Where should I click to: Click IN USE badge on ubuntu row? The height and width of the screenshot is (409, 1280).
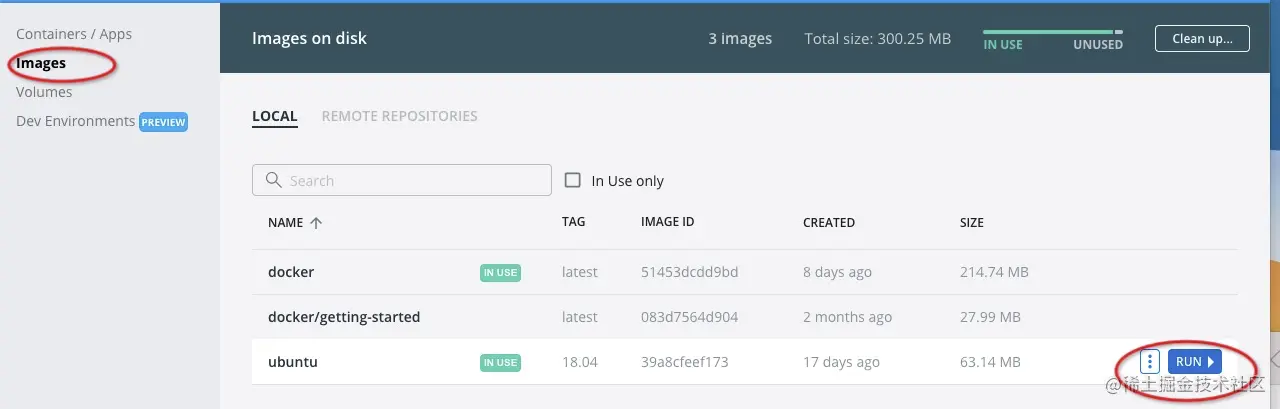[501, 362]
